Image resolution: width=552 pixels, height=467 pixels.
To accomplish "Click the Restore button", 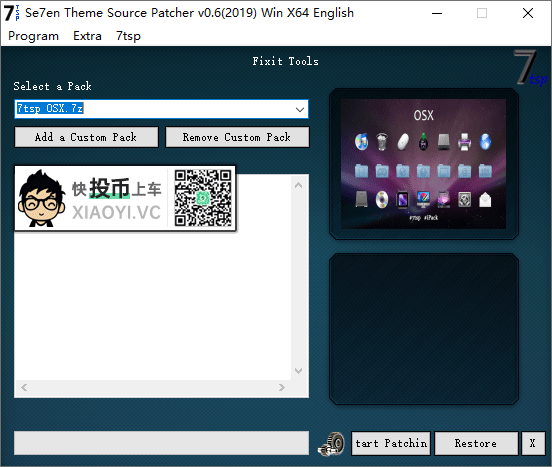I will point(476,443).
